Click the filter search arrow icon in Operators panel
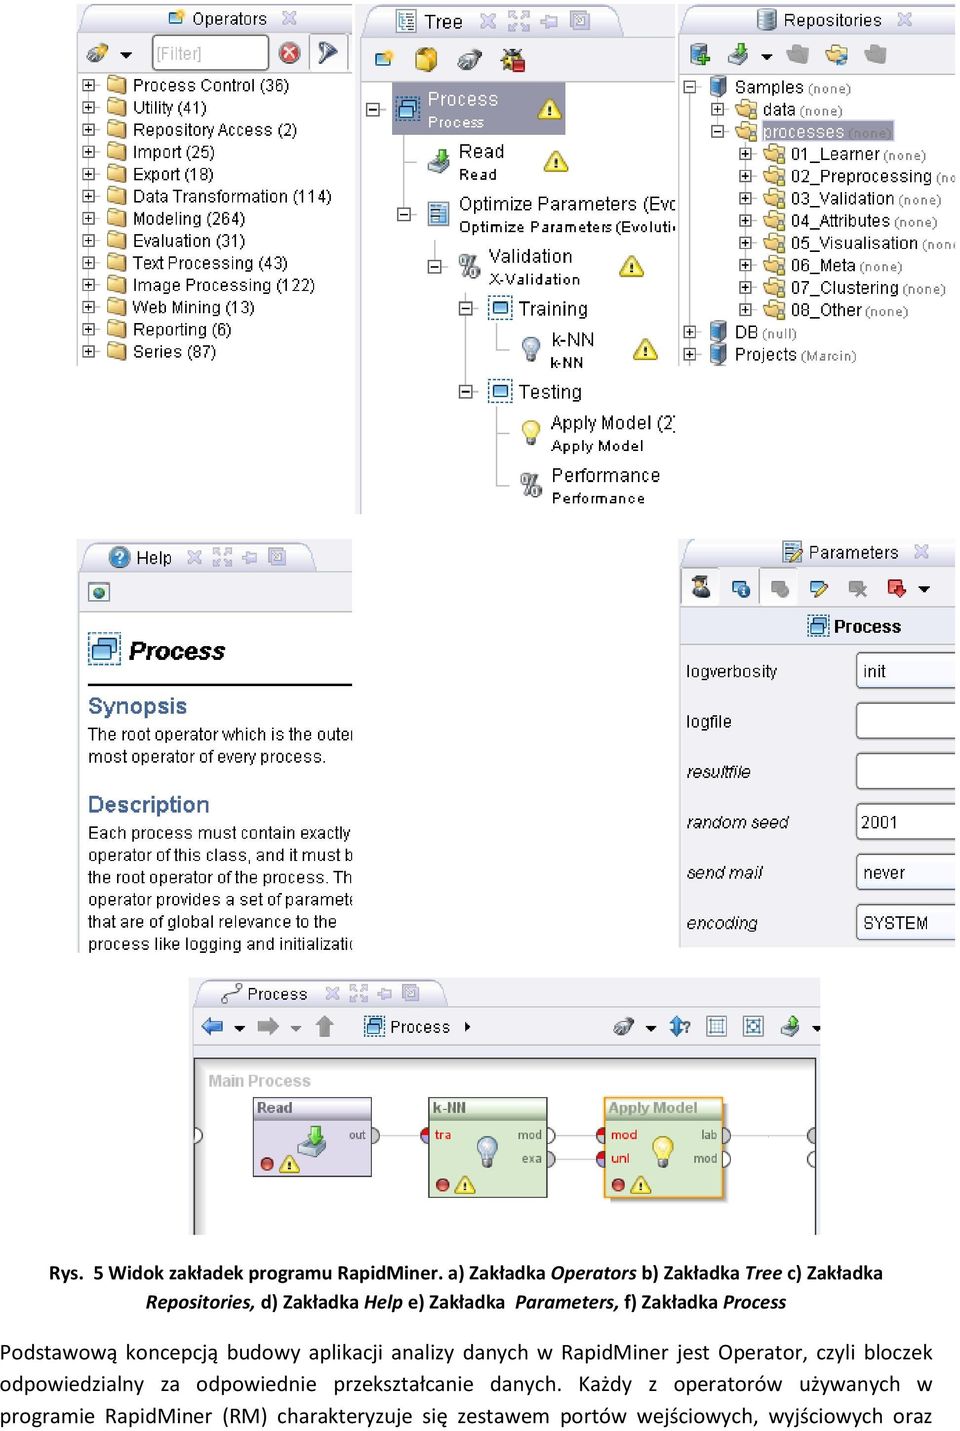 [x=327, y=53]
